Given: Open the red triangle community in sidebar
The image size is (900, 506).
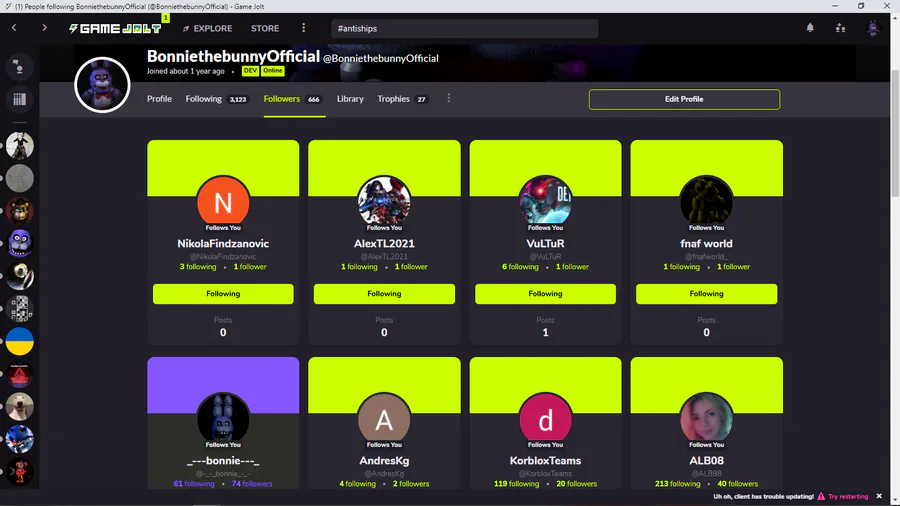Looking at the screenshot, I should point(20,374).
